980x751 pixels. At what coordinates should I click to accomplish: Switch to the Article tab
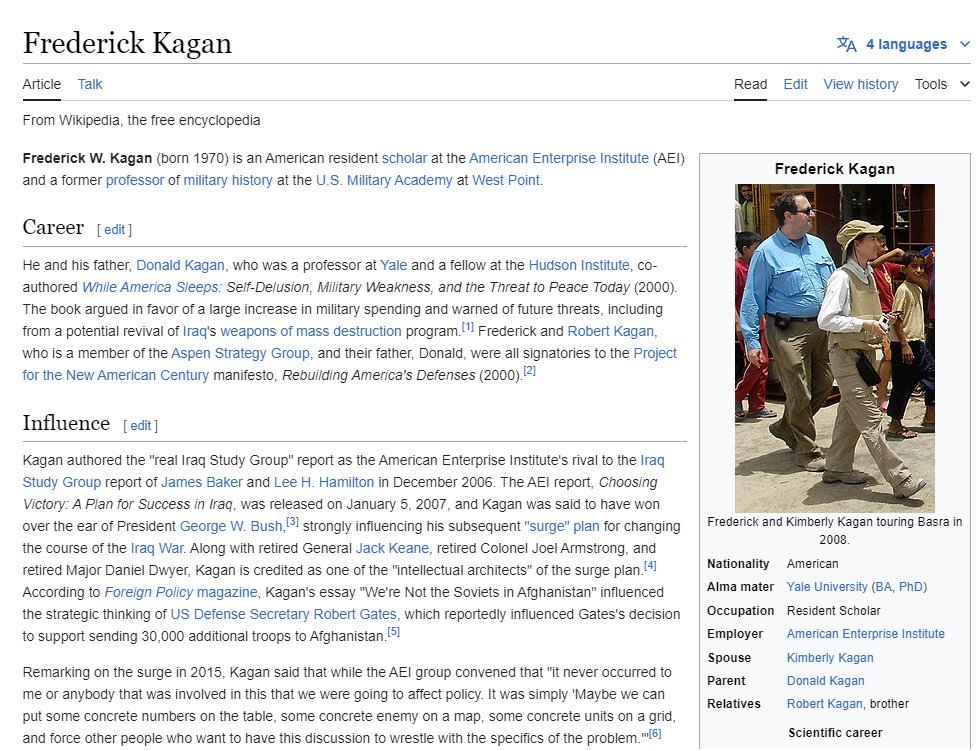(42, 84)
